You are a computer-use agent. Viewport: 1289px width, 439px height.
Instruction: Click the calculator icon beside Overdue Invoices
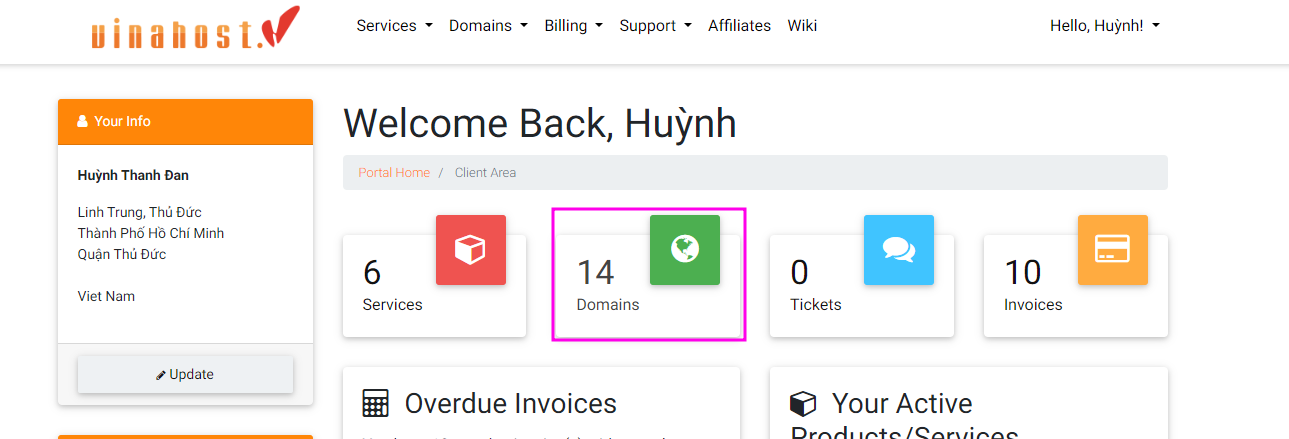tap(375, 404)
